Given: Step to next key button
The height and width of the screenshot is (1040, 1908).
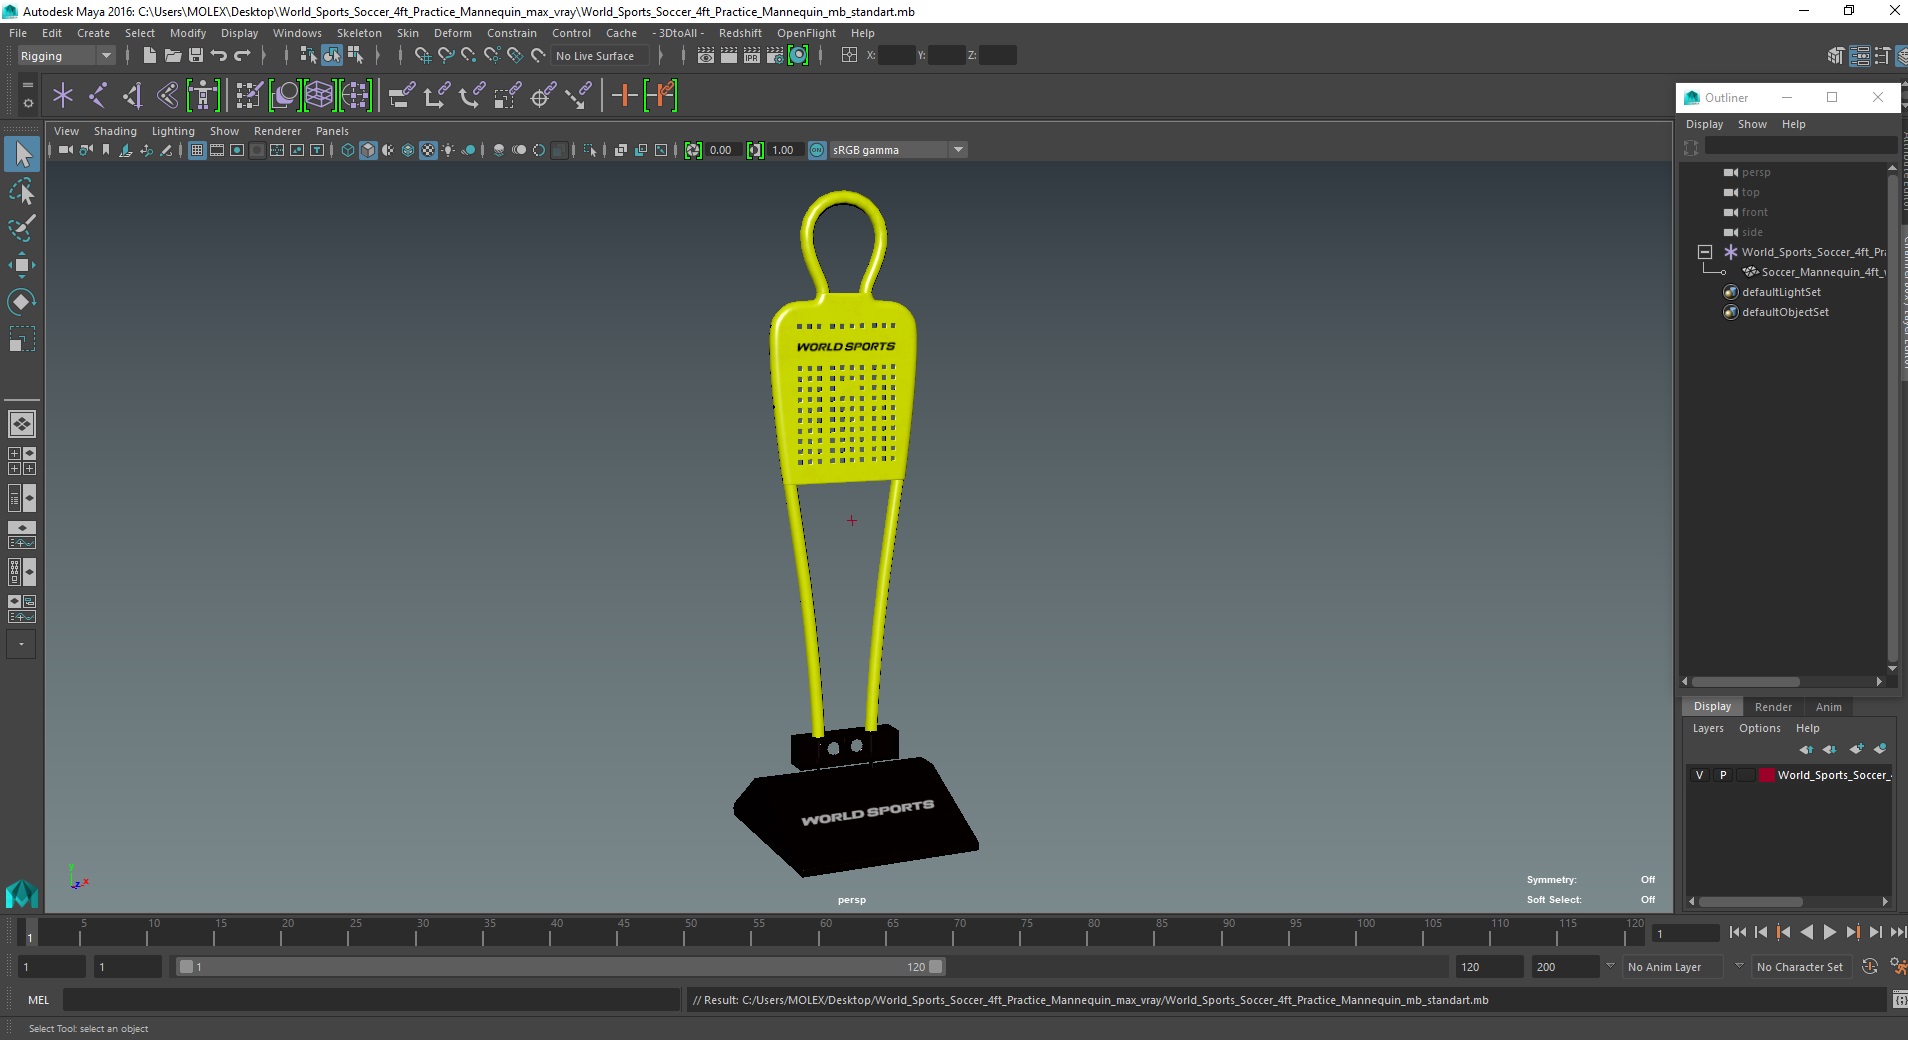Looking at the screenshot, I should click(x=1852, y=932).
